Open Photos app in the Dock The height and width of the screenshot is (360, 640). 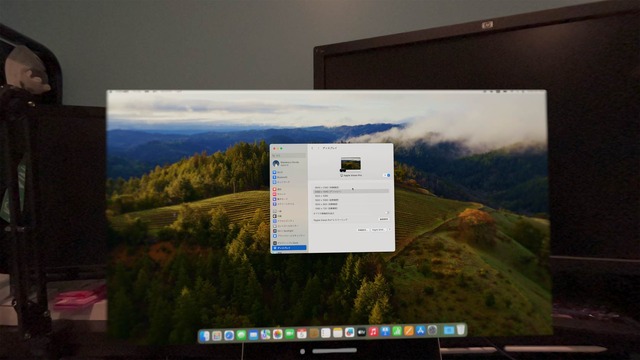[x=278, y=334]
